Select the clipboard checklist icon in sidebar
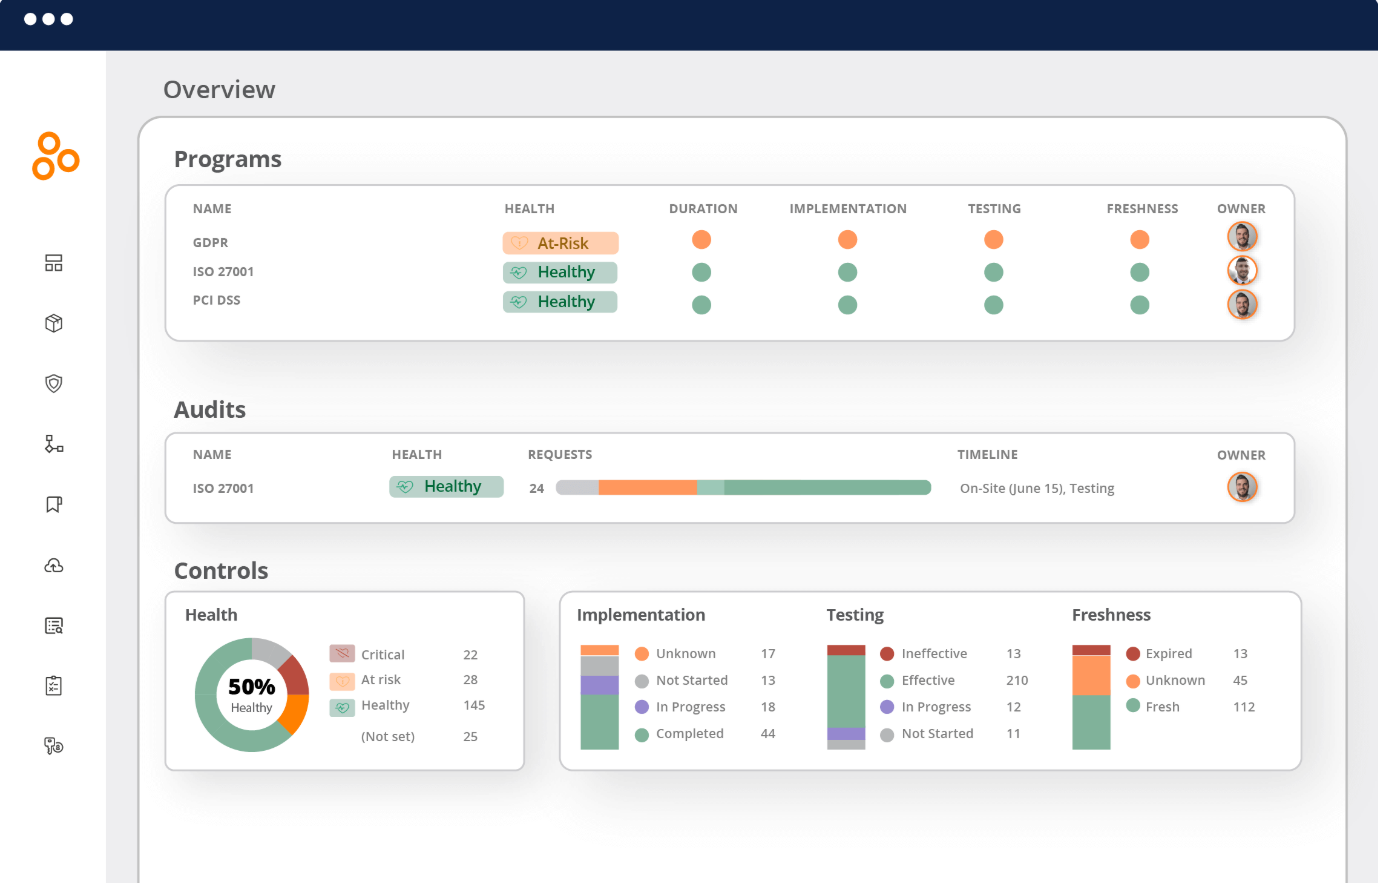Viewport: 1378px width, 883px height. (53, 685)
